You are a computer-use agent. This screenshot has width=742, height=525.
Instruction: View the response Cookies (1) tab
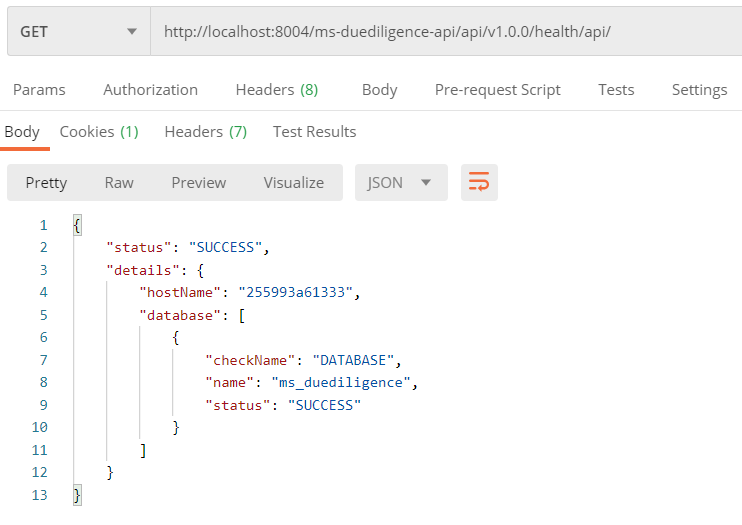[99, 131]
